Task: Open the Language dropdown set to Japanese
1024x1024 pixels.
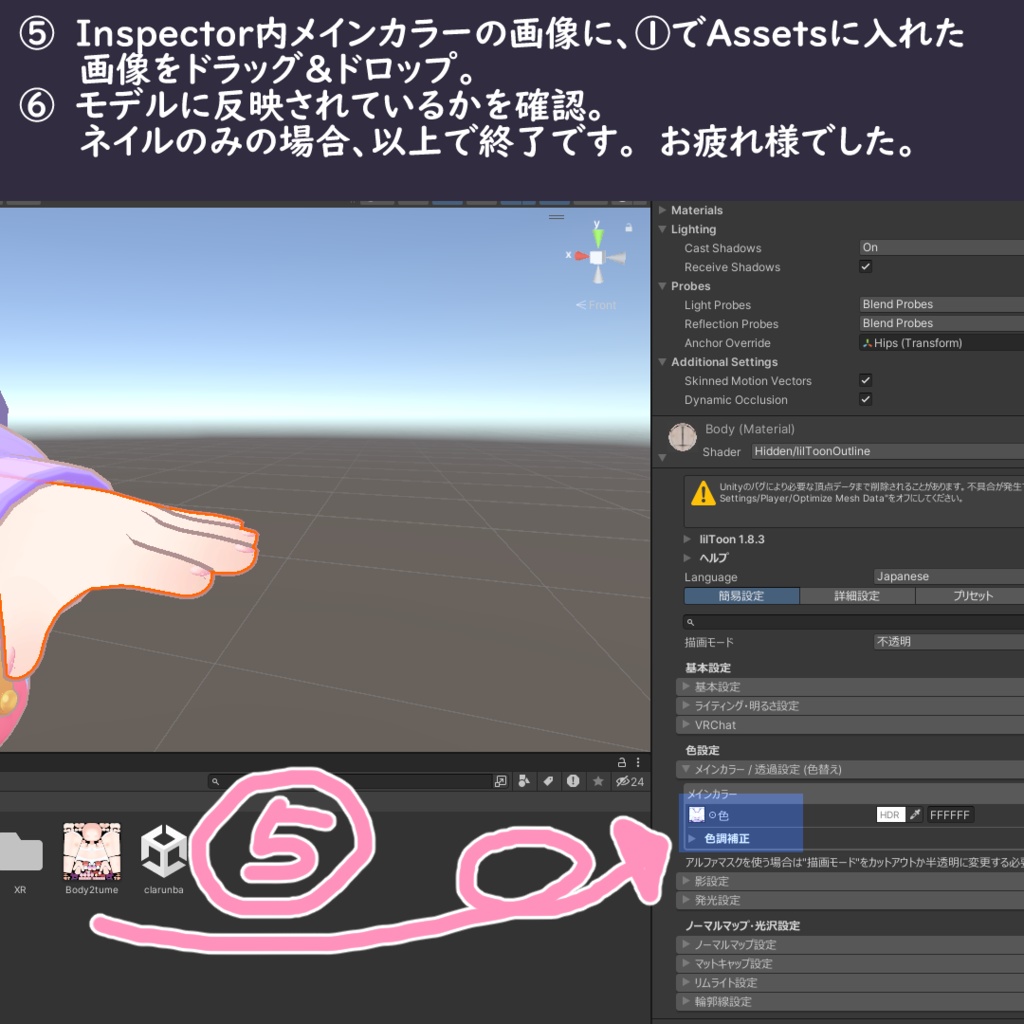Action: pos(948,577)
